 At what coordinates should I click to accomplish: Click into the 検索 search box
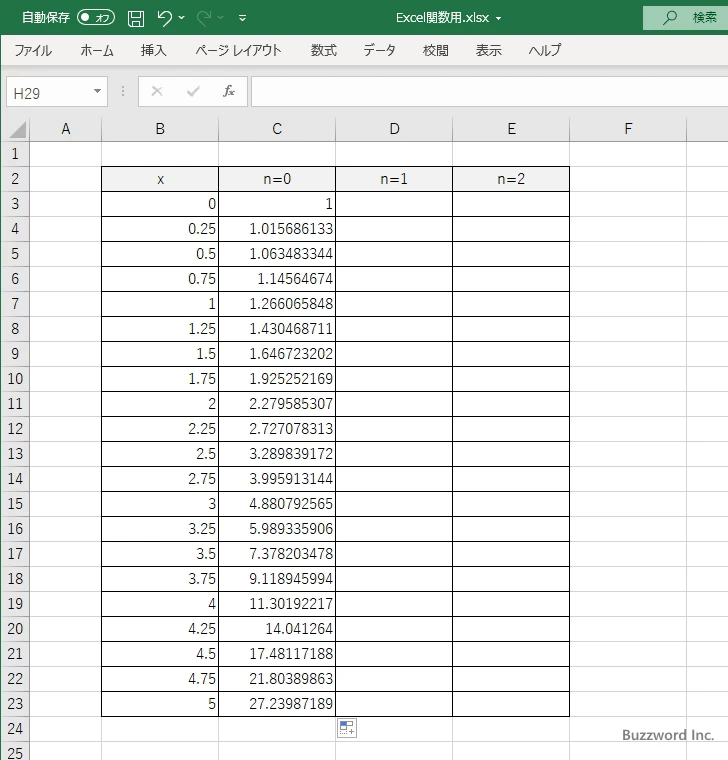[x=685, y=17]
